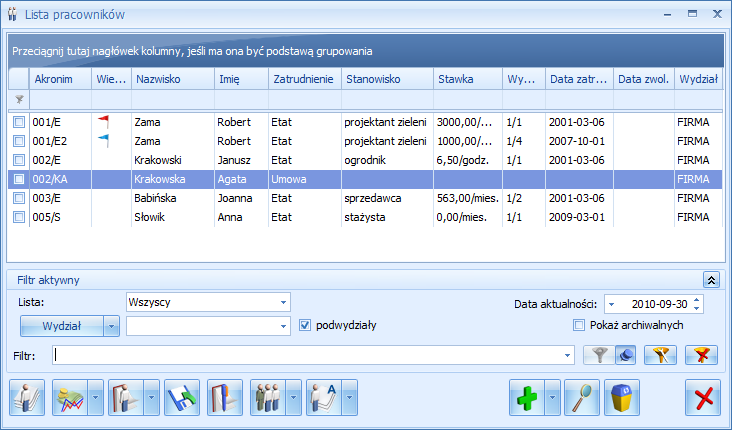Enable Pokaż archiwalnych checkbox
This screenshot has height=430, width=732.
pyautogui.click(x=579, y=325)
